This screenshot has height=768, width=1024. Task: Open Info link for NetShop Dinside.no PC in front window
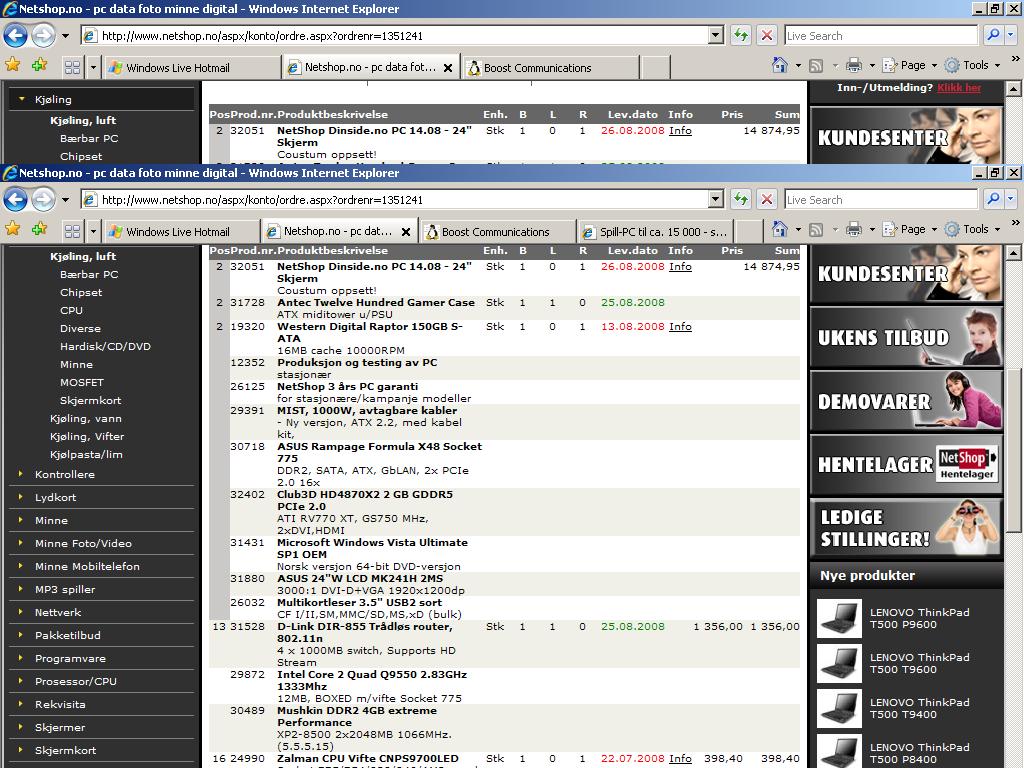(680, 266)
